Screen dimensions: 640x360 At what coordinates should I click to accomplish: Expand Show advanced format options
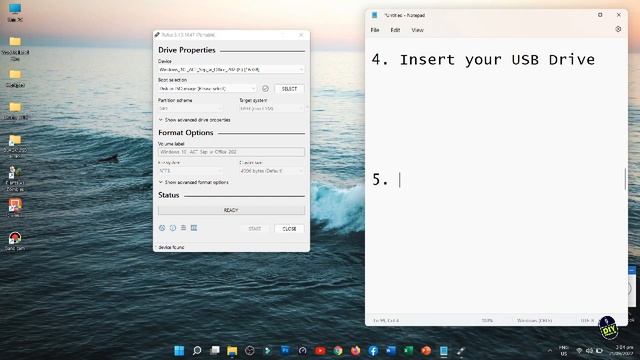(193, 182)
